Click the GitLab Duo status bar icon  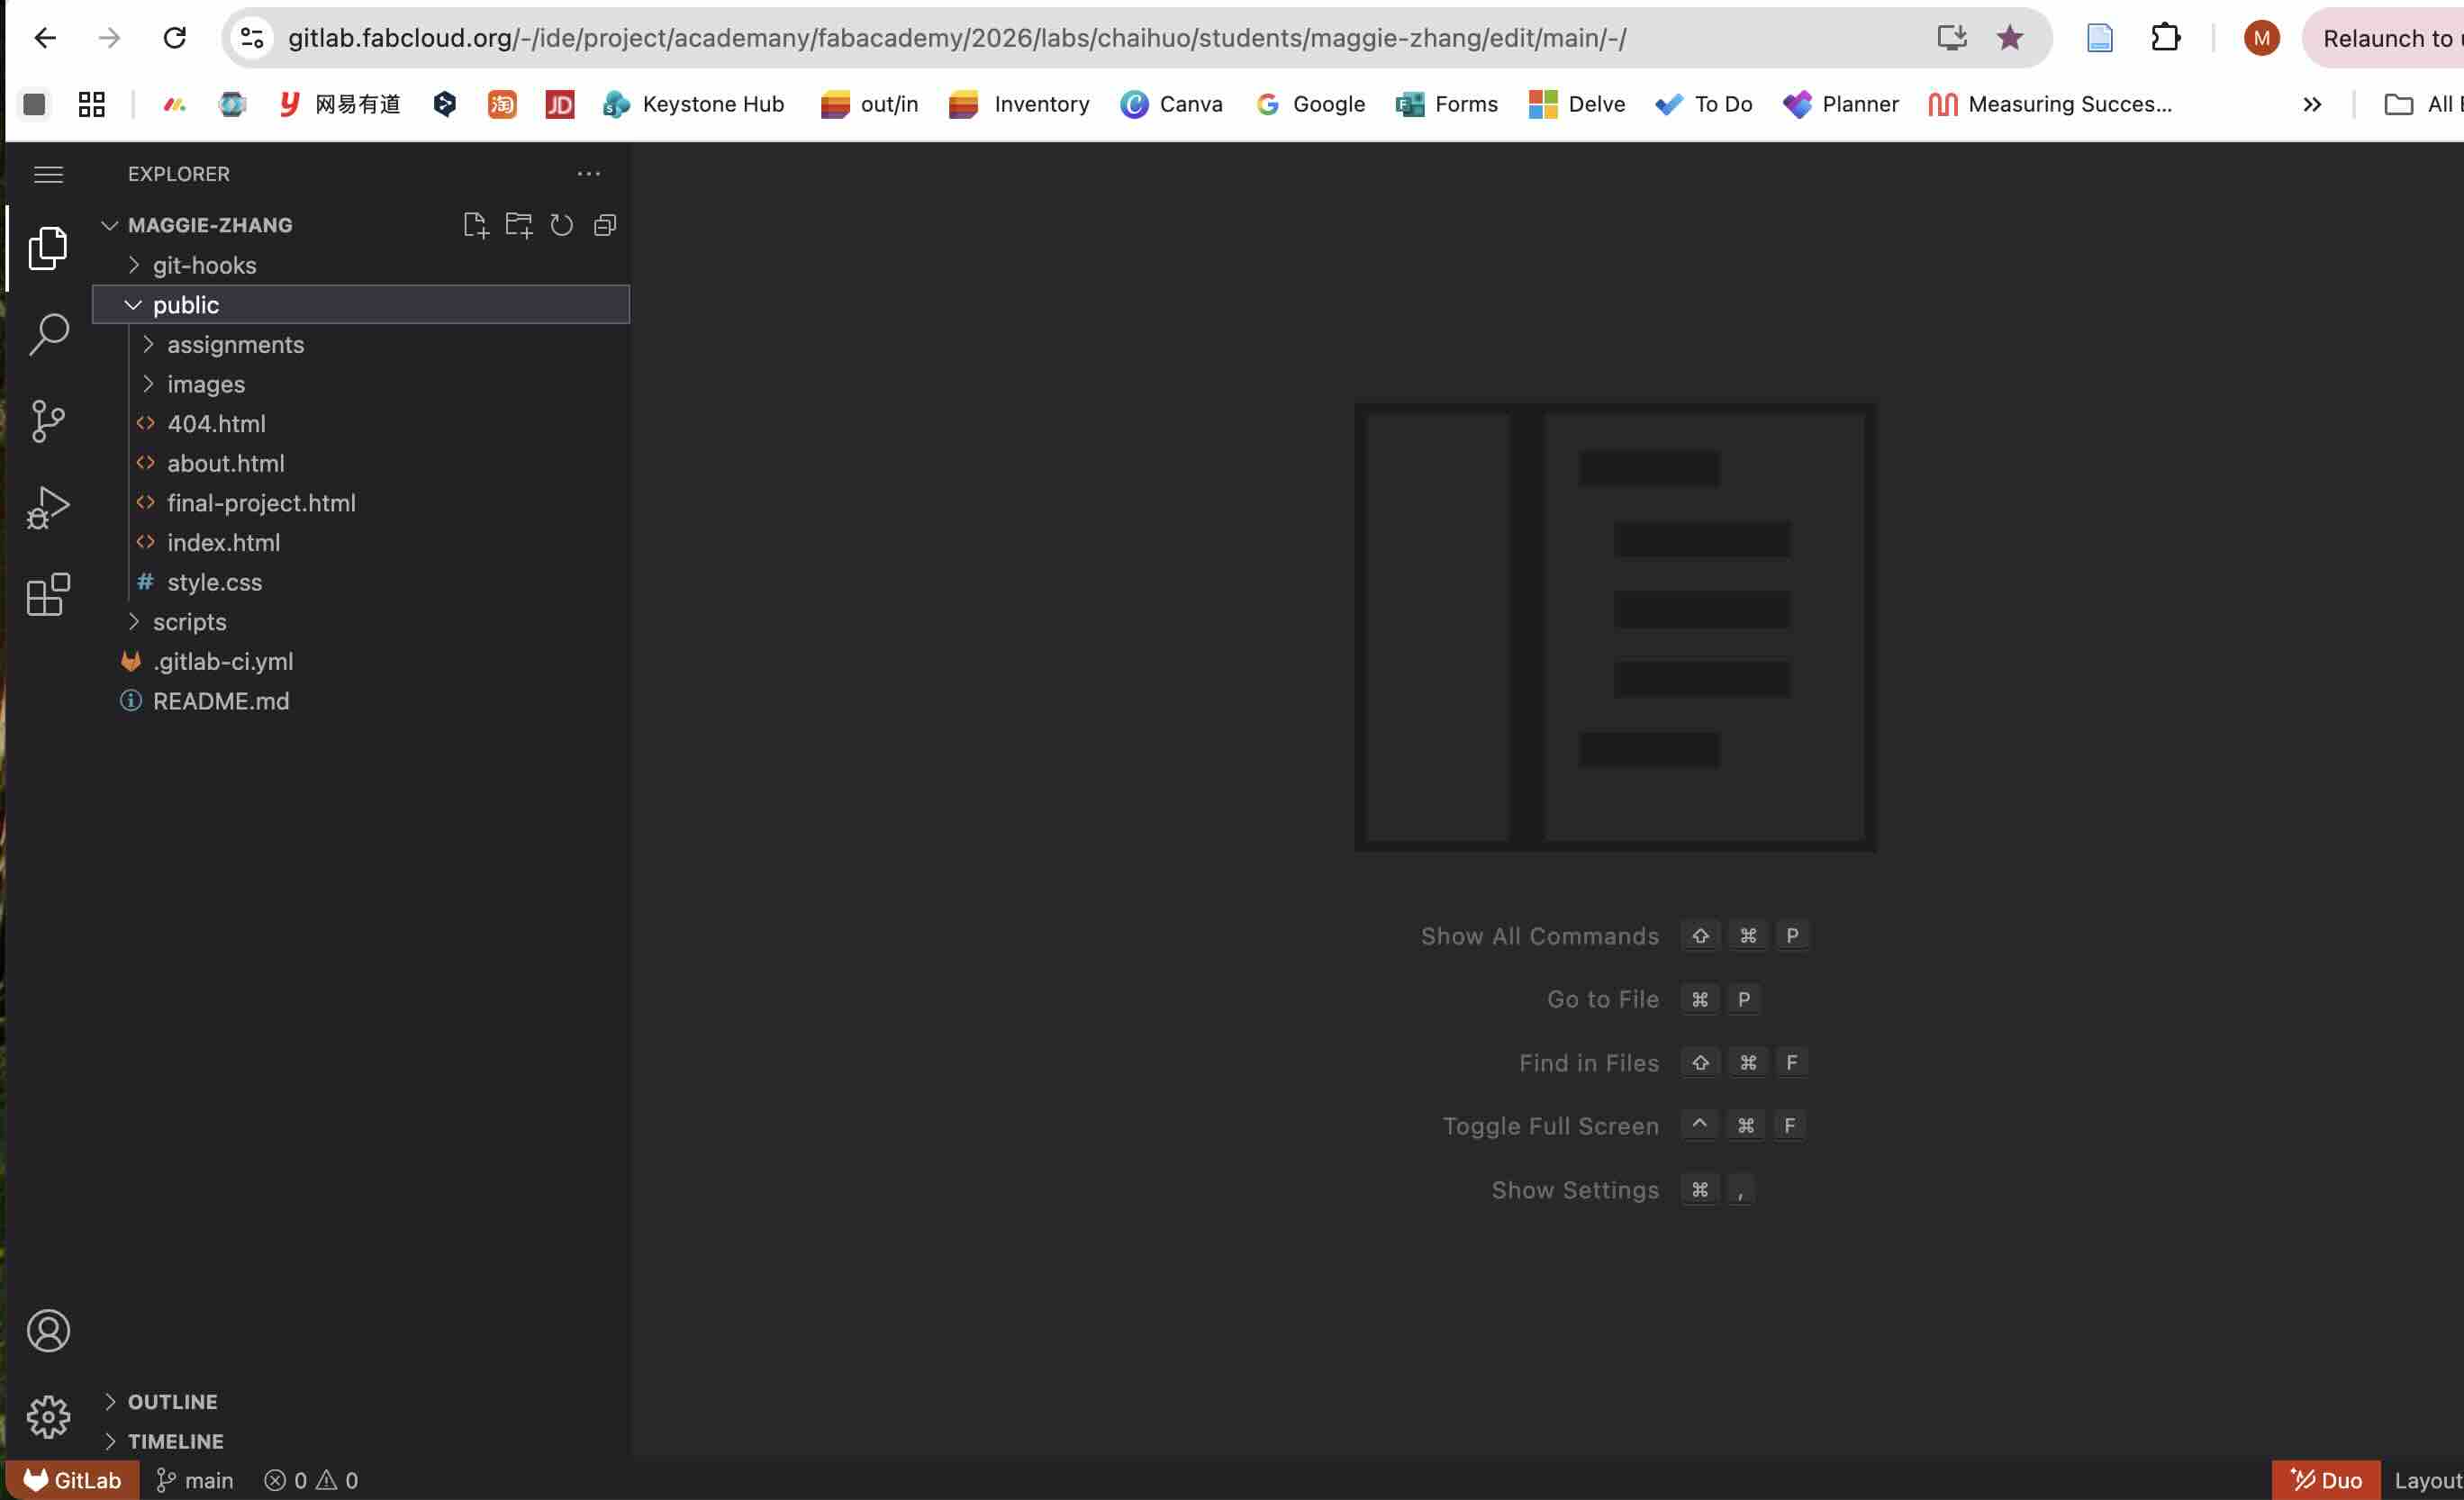point(2325,1480)
